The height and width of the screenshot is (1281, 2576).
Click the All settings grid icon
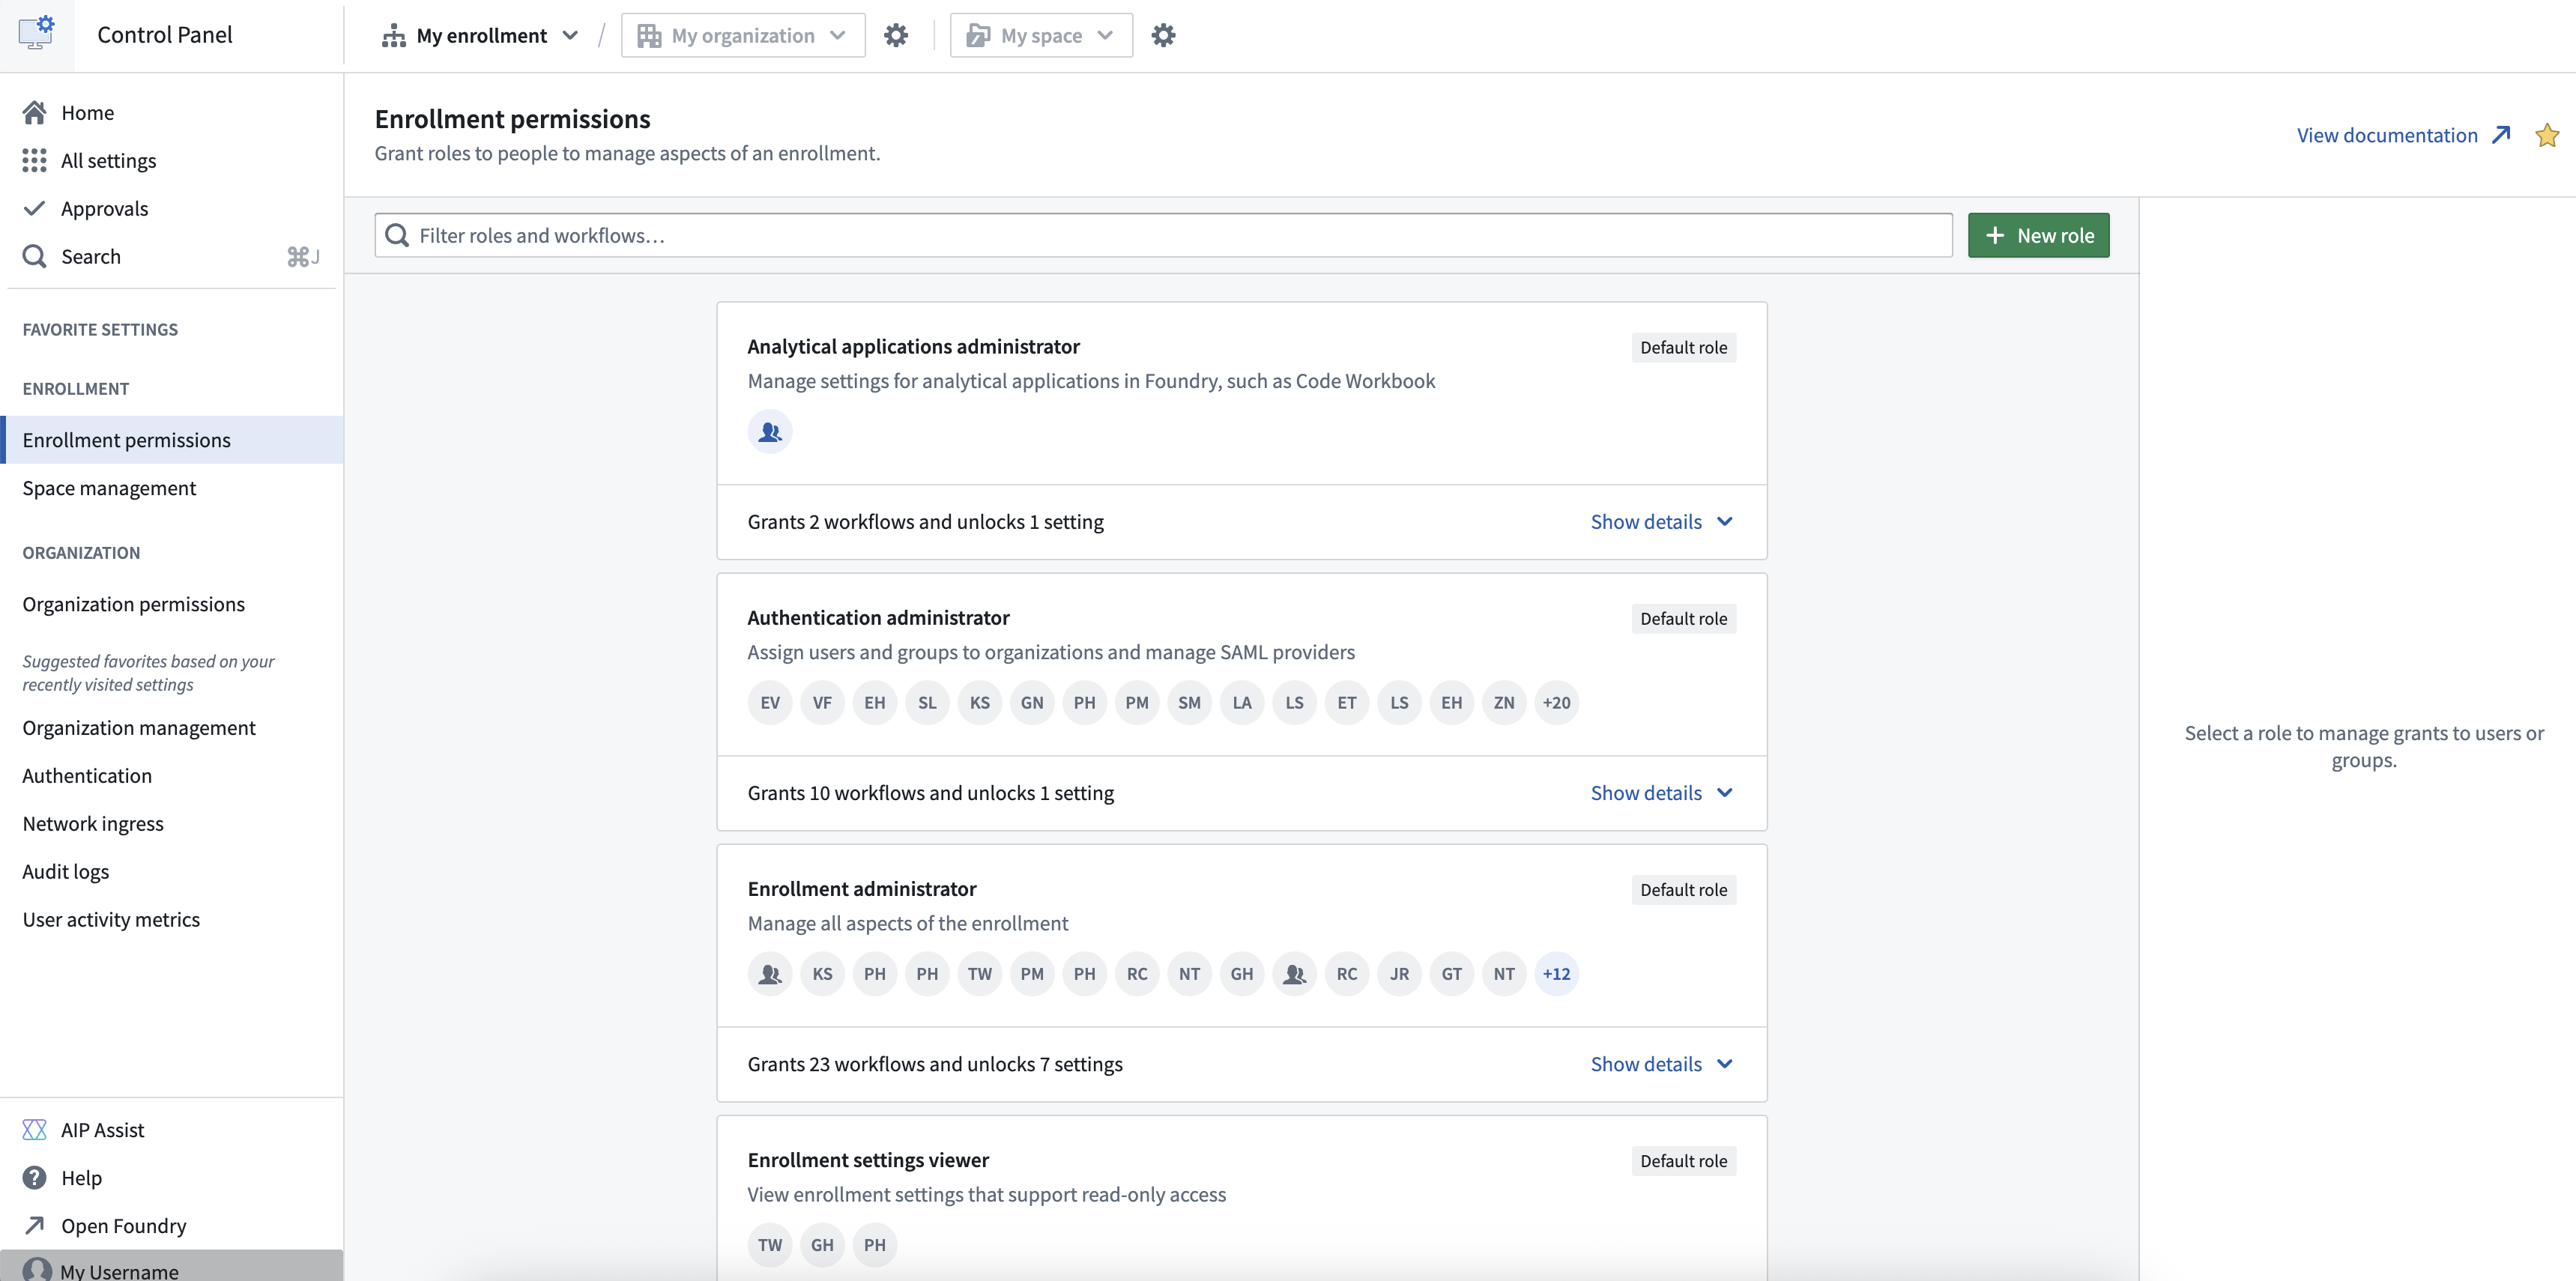point(35,160)
